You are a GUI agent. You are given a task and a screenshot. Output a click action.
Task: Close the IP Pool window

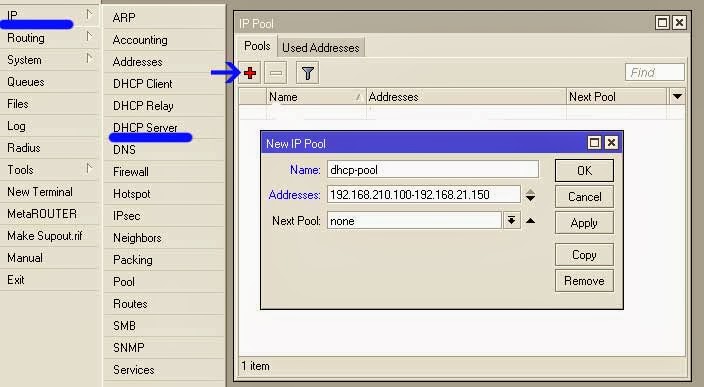click(x=679, y=22)
